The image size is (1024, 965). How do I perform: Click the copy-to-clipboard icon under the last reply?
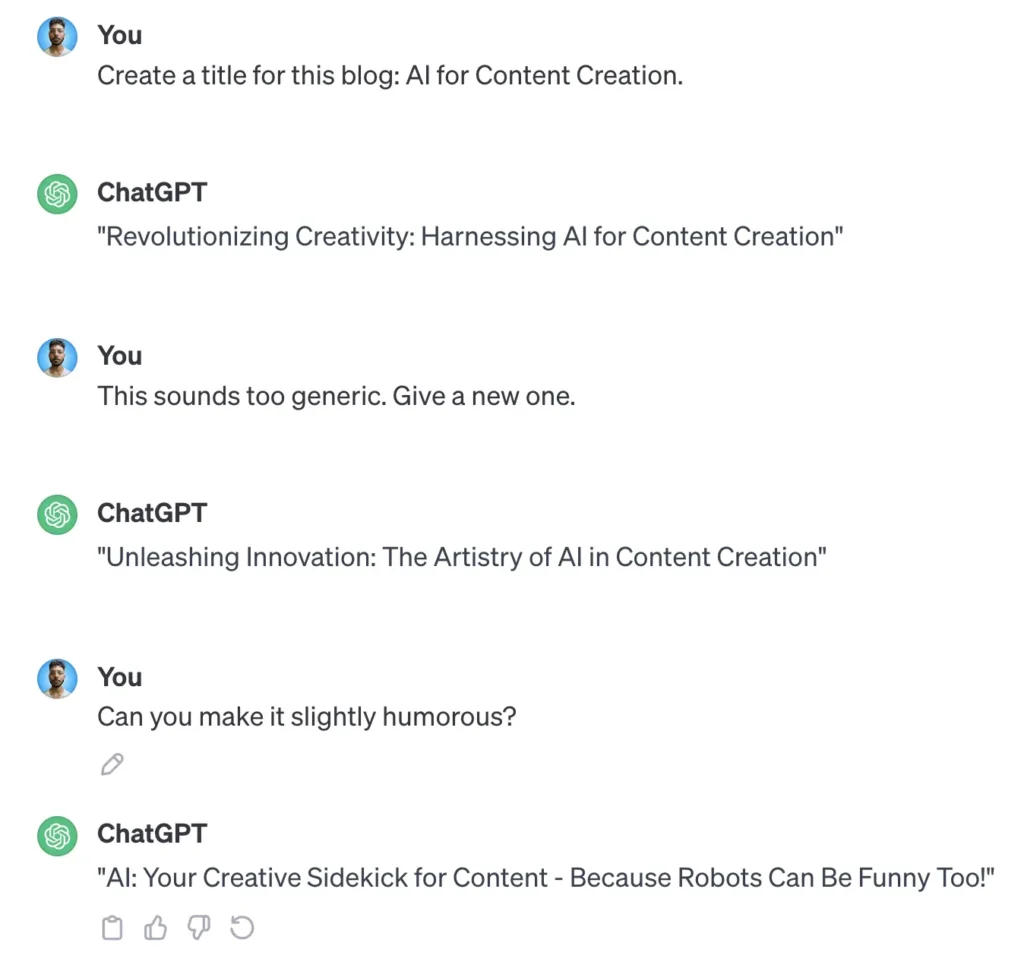tap(111, 928)
